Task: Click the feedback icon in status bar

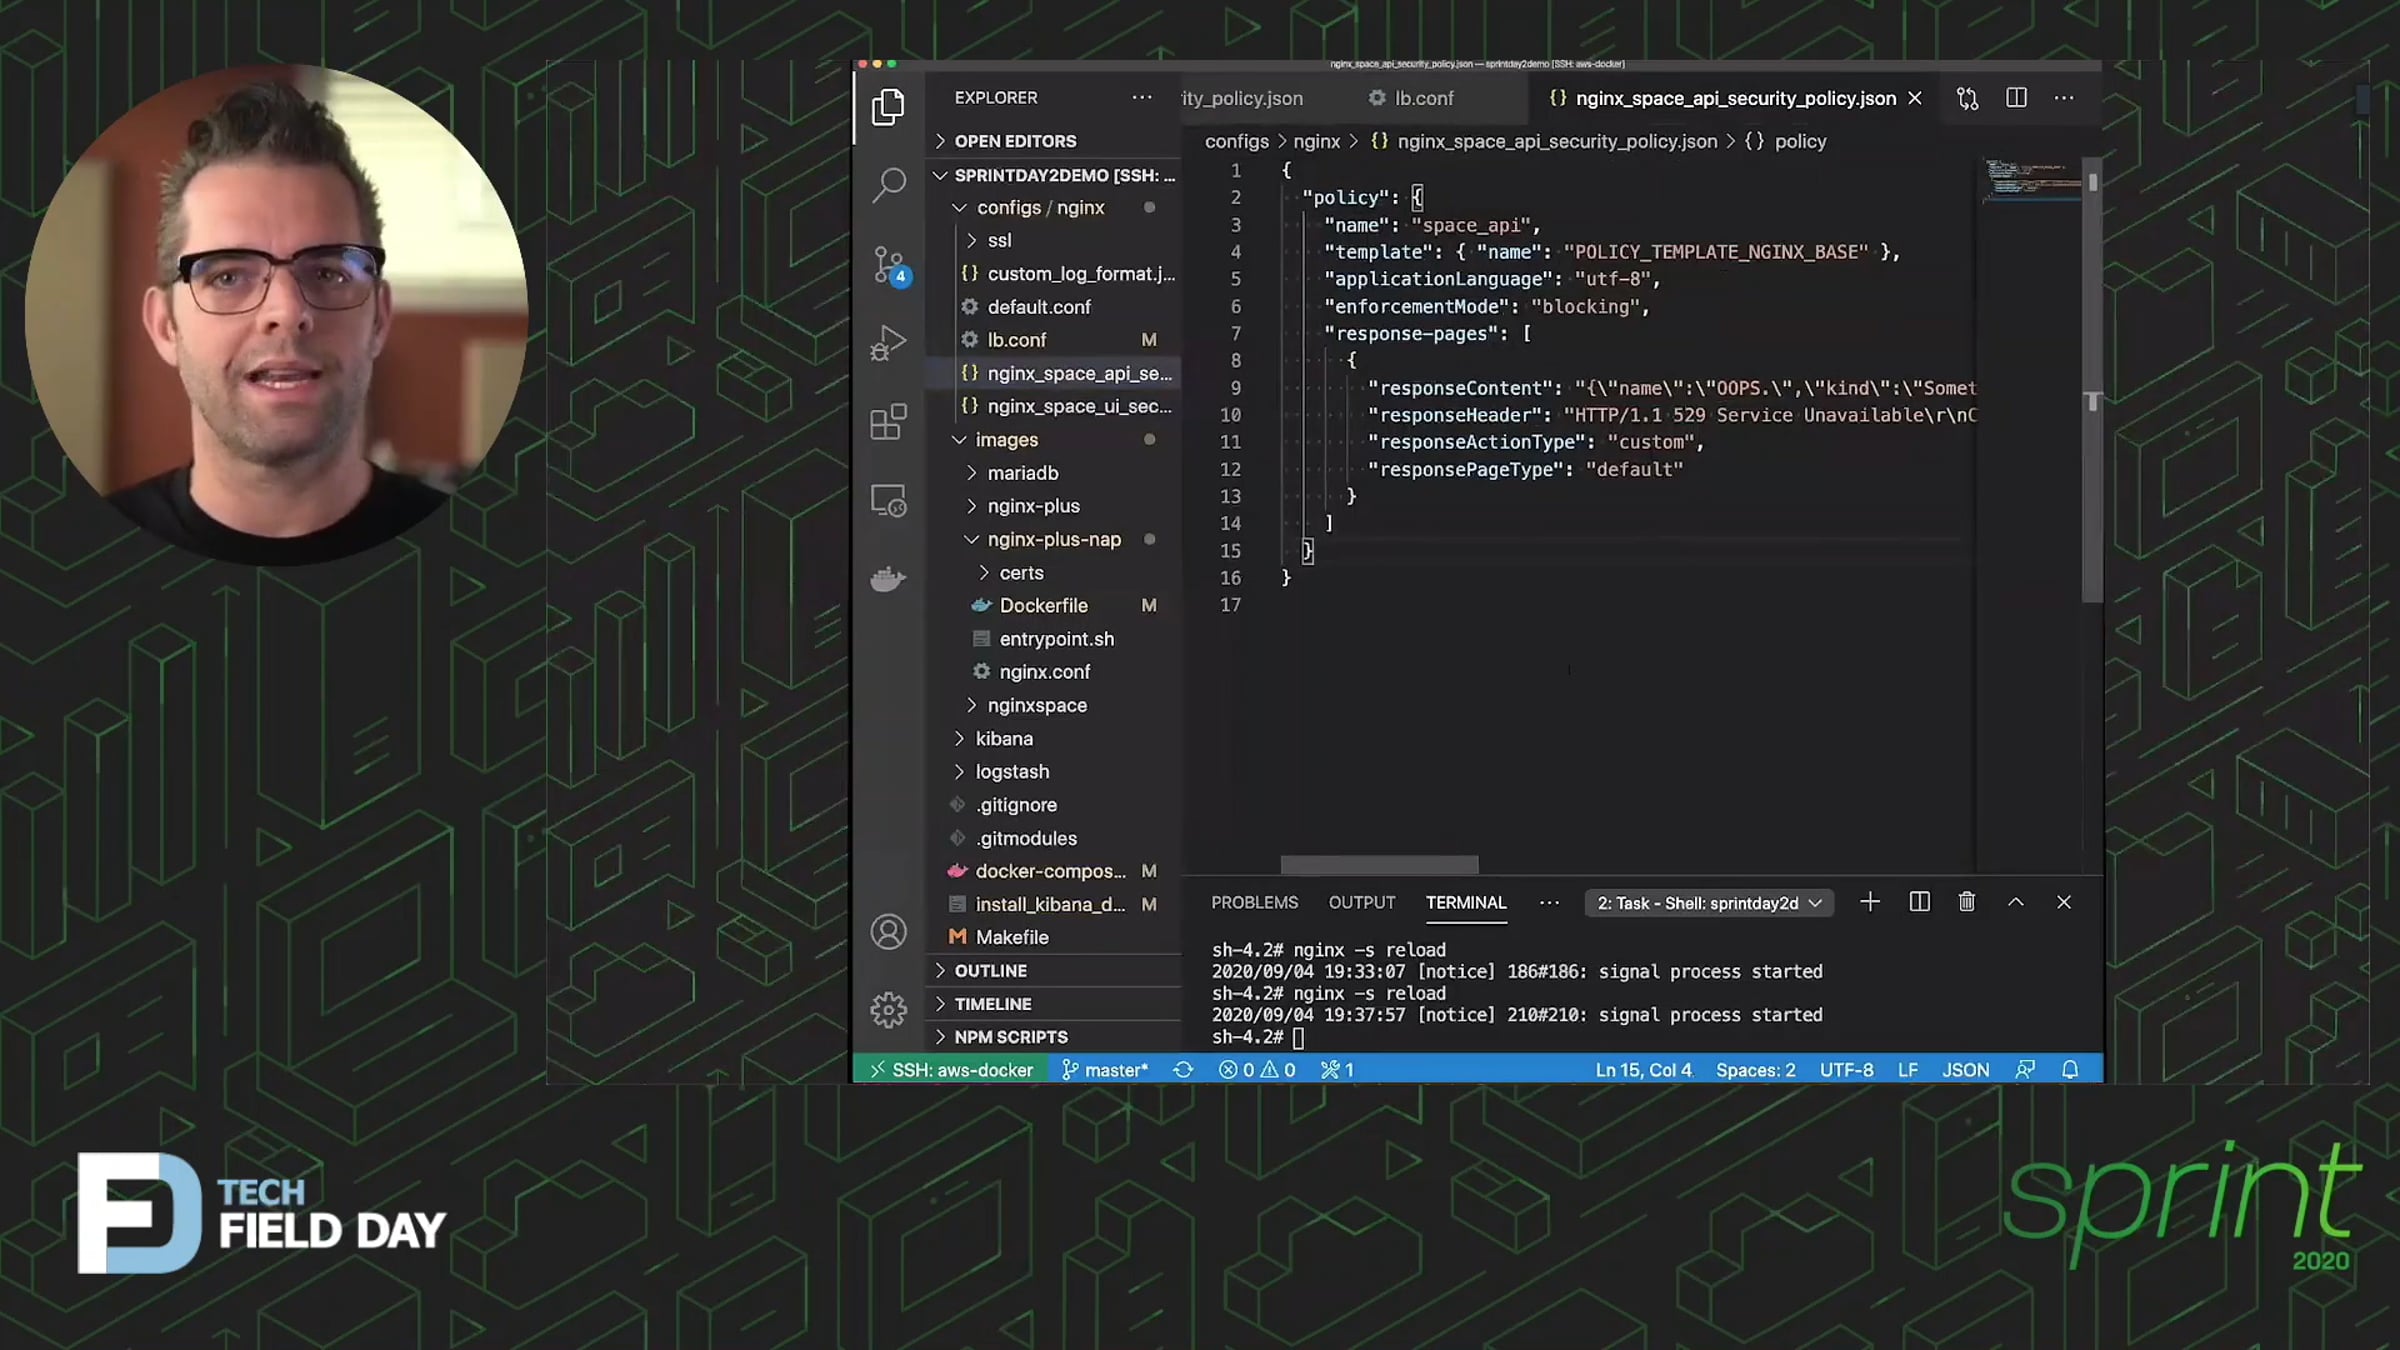Action: (2025, 1070)
